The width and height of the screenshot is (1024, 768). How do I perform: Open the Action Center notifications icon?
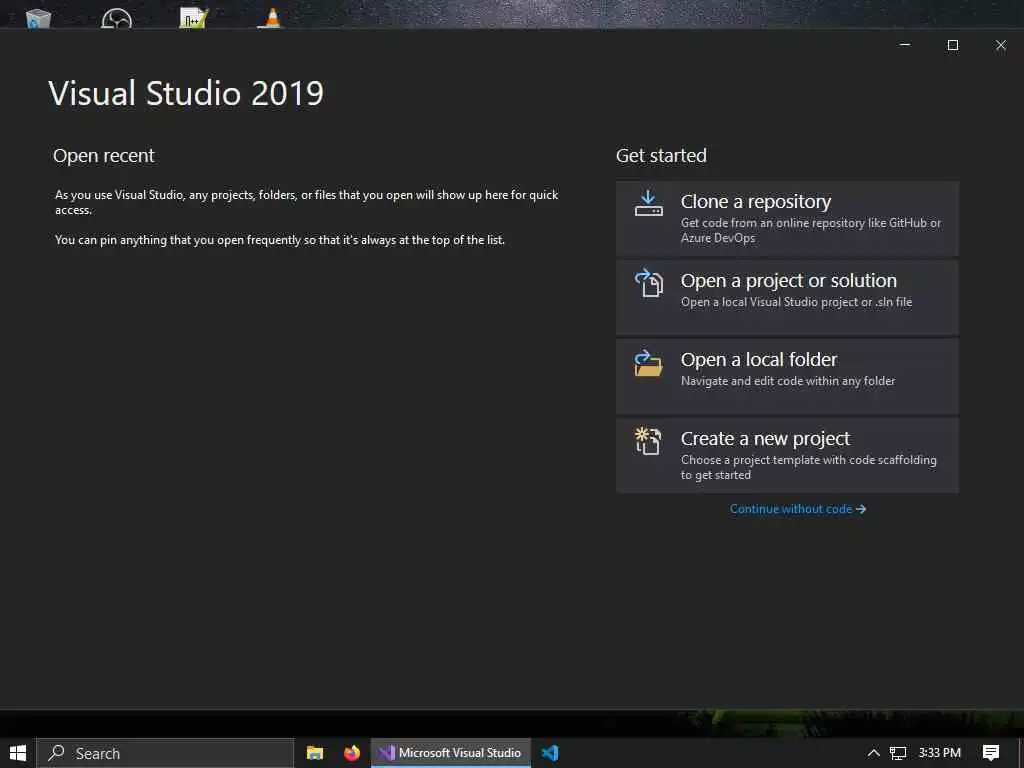point(991,753)
